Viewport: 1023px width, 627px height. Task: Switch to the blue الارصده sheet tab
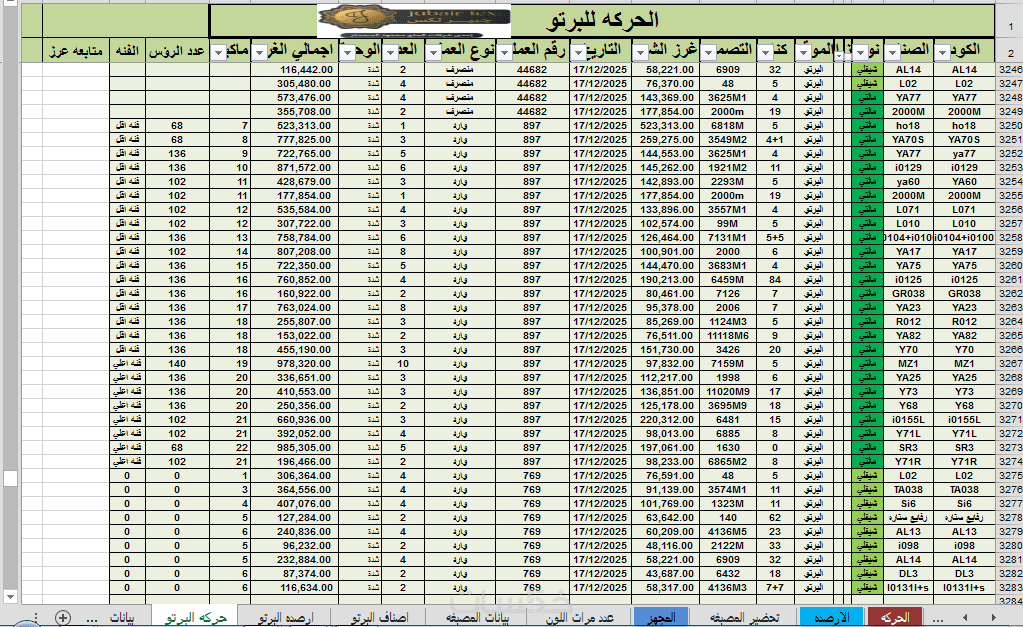coord(832,617)
